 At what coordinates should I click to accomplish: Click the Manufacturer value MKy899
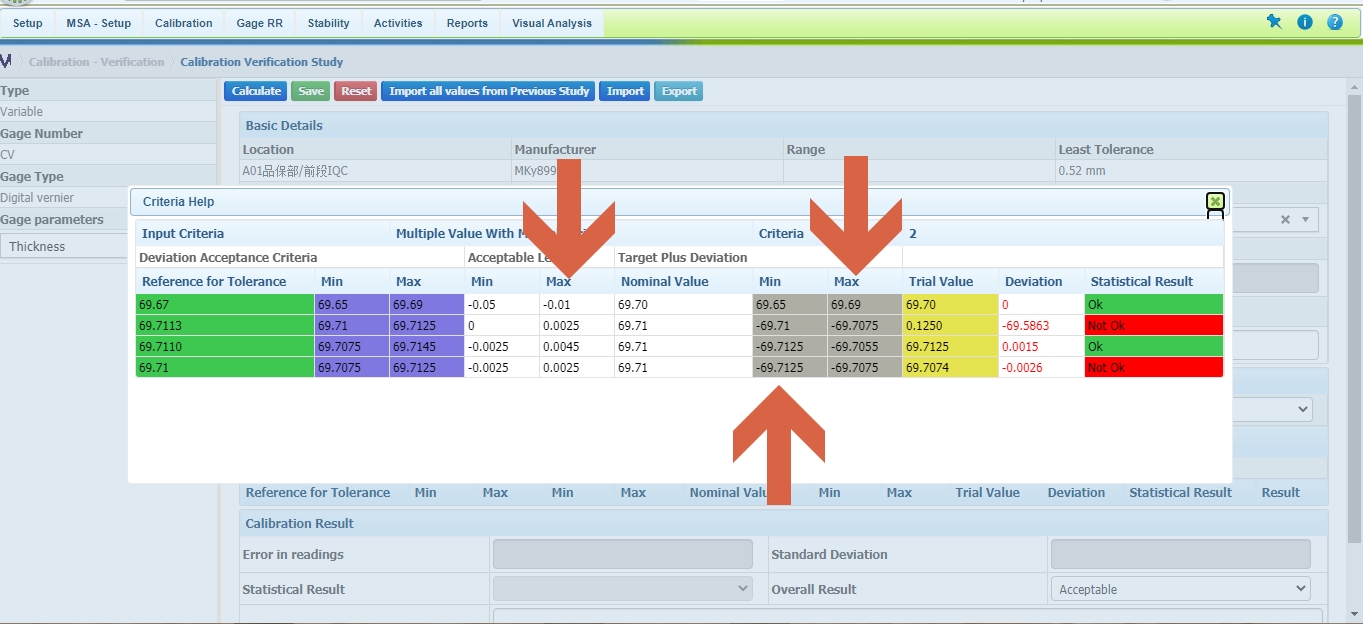pos(535,171)
